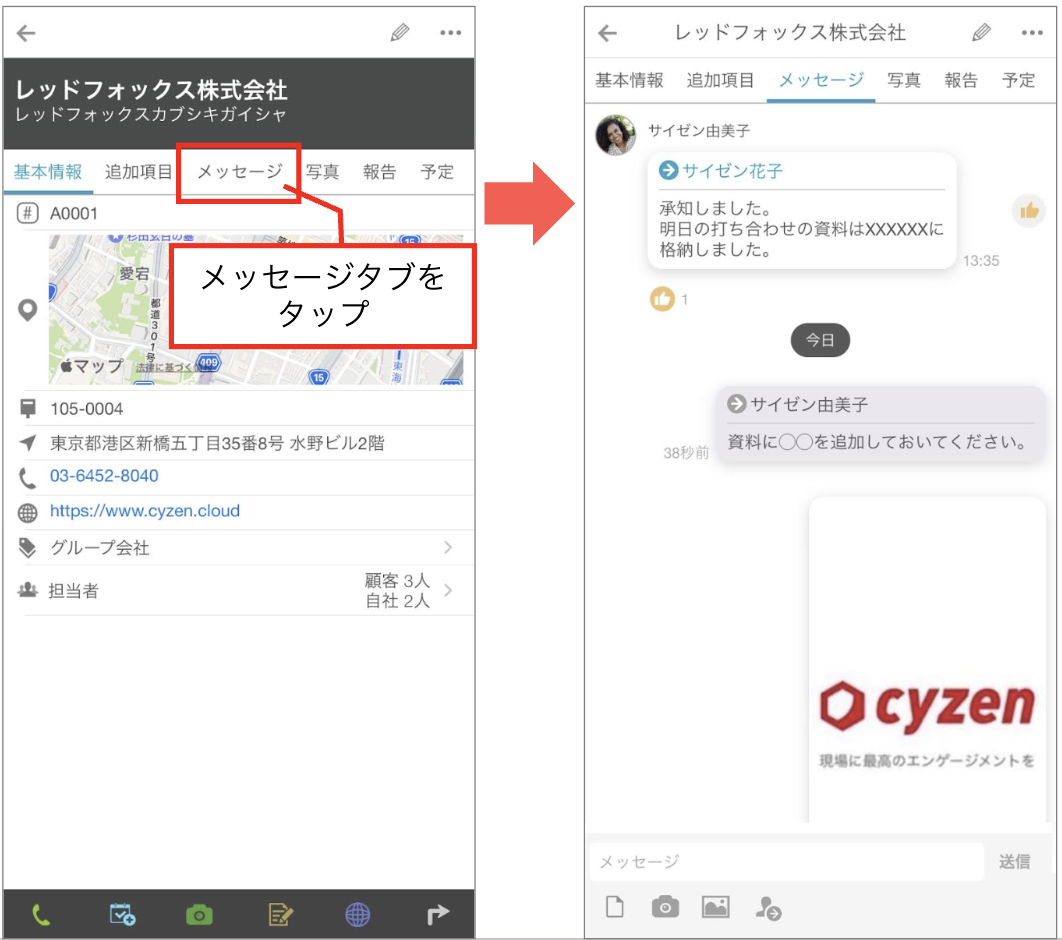This screenshot has width=1062, height=940.
Task: Tap the gray camera icon below message box
Action: (x=665, y=906)
